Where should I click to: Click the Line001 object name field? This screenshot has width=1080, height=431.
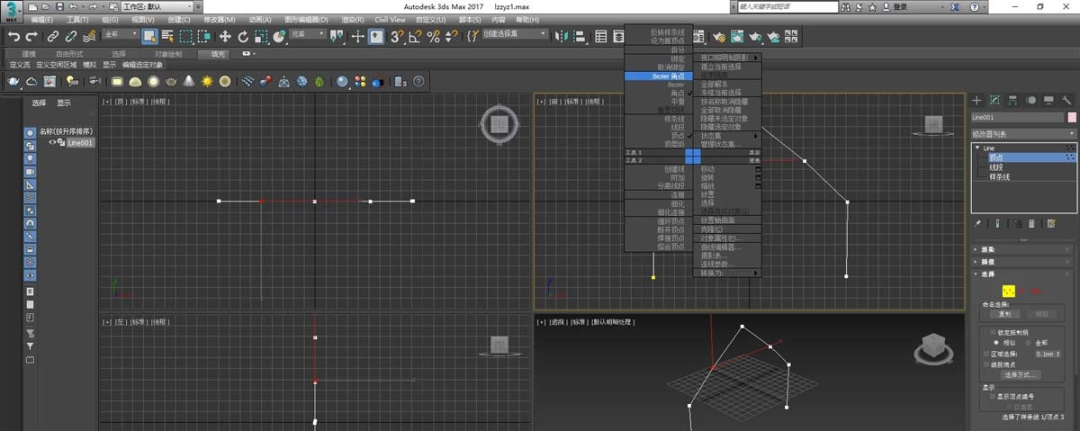point(1017,118)
